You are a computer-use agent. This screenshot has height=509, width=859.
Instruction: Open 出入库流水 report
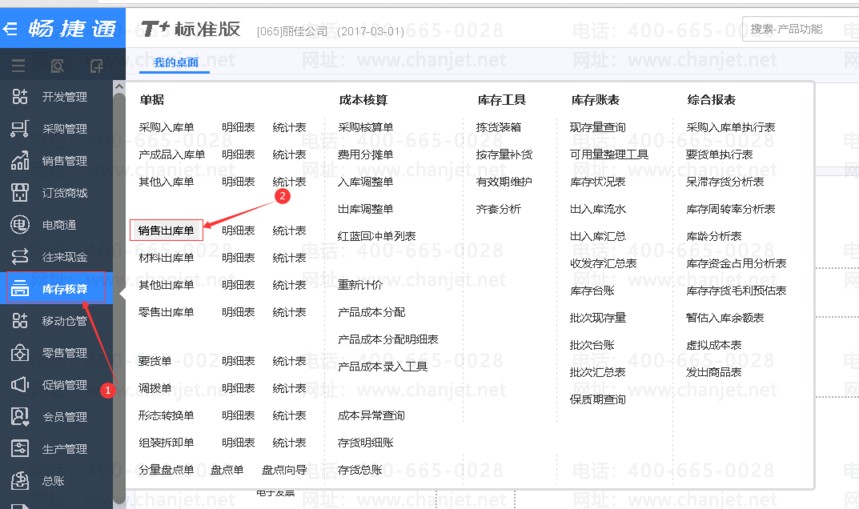click(x=598, y=209)
